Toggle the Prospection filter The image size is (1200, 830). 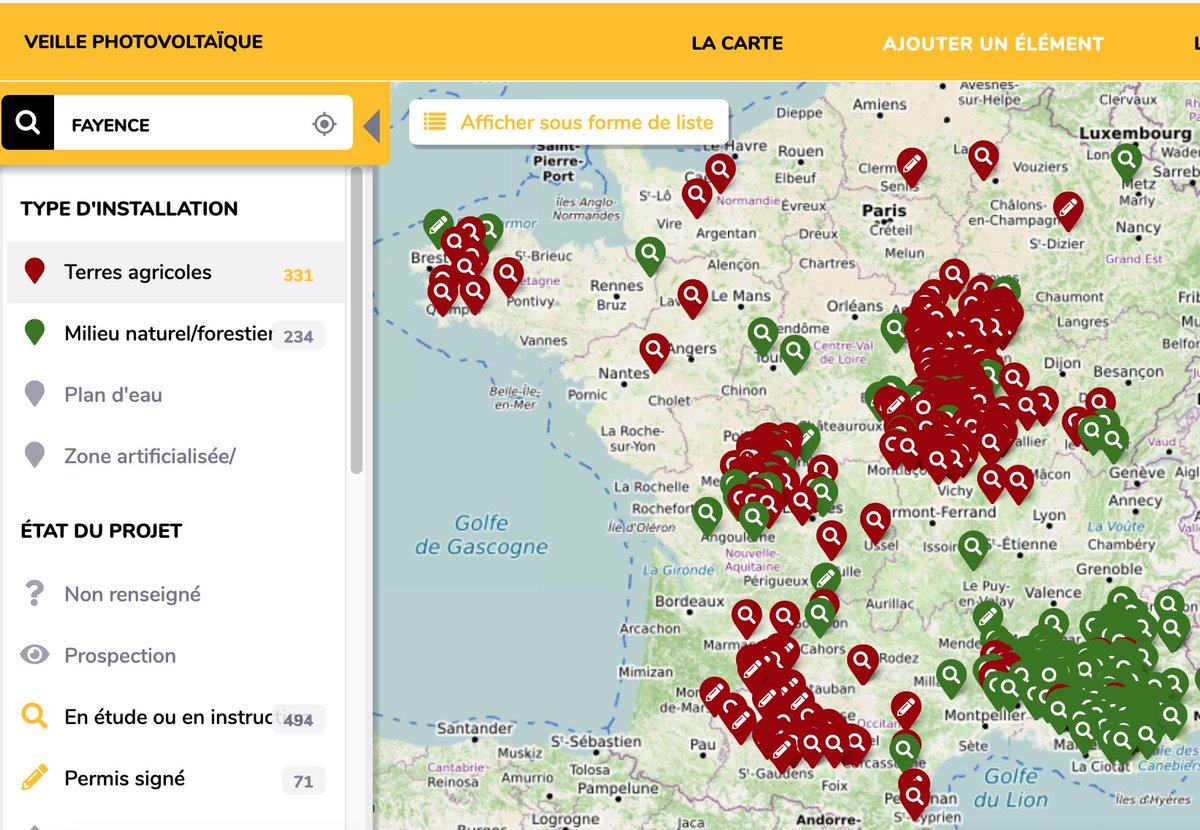[176, 656]
